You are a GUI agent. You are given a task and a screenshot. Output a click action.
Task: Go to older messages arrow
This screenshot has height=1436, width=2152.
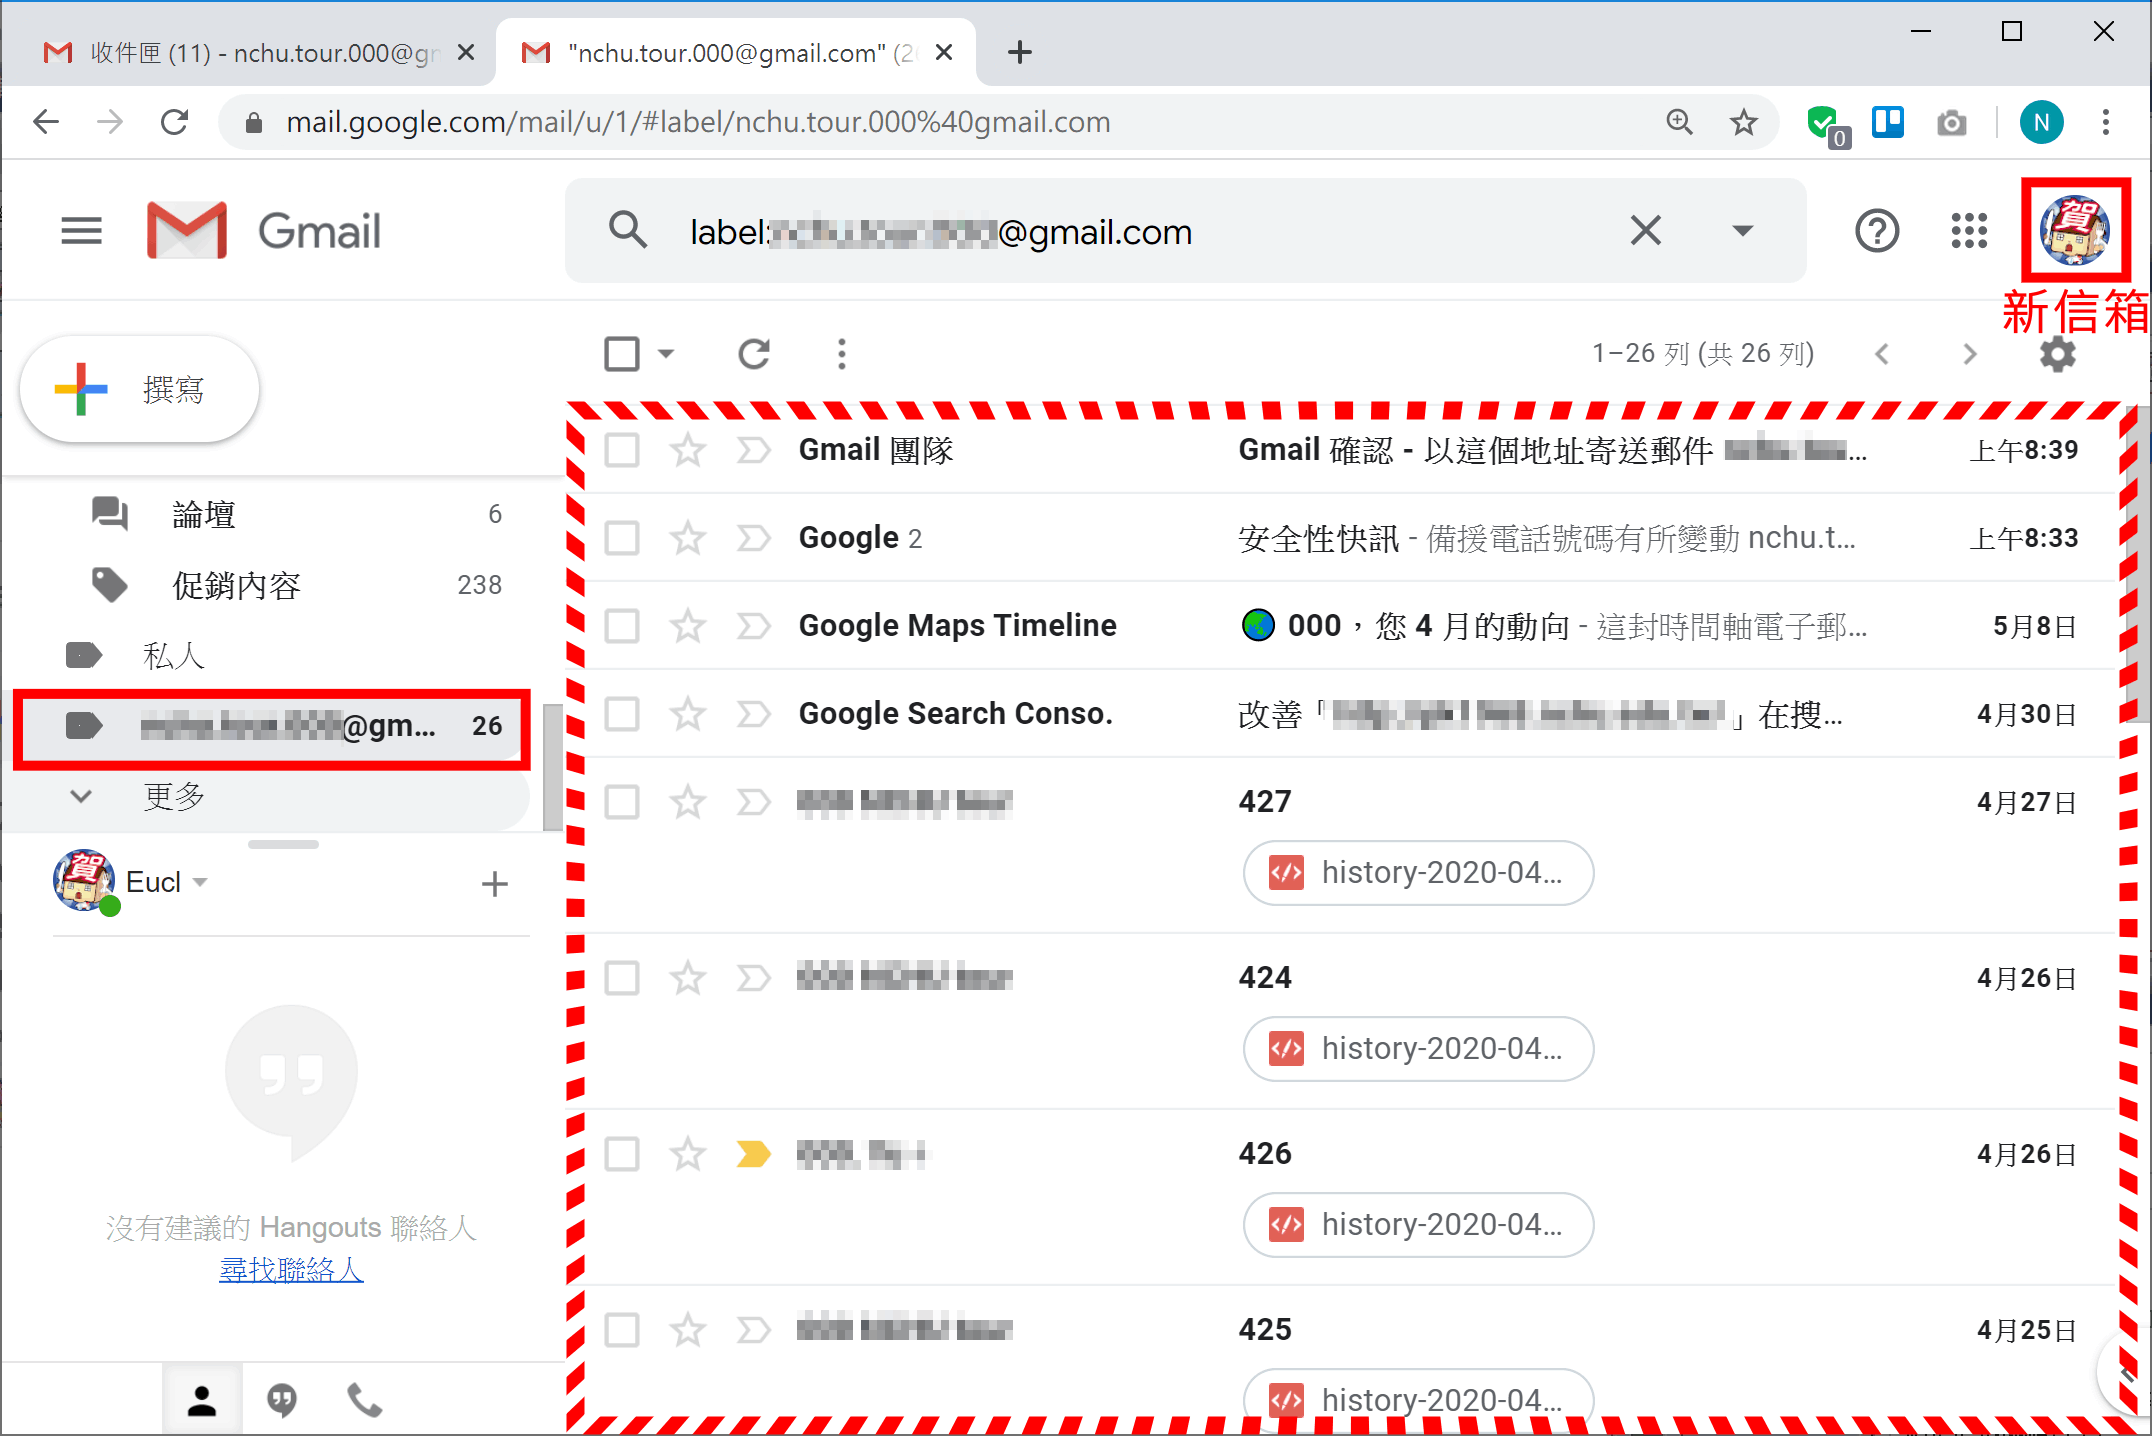tap(1970, 354)
